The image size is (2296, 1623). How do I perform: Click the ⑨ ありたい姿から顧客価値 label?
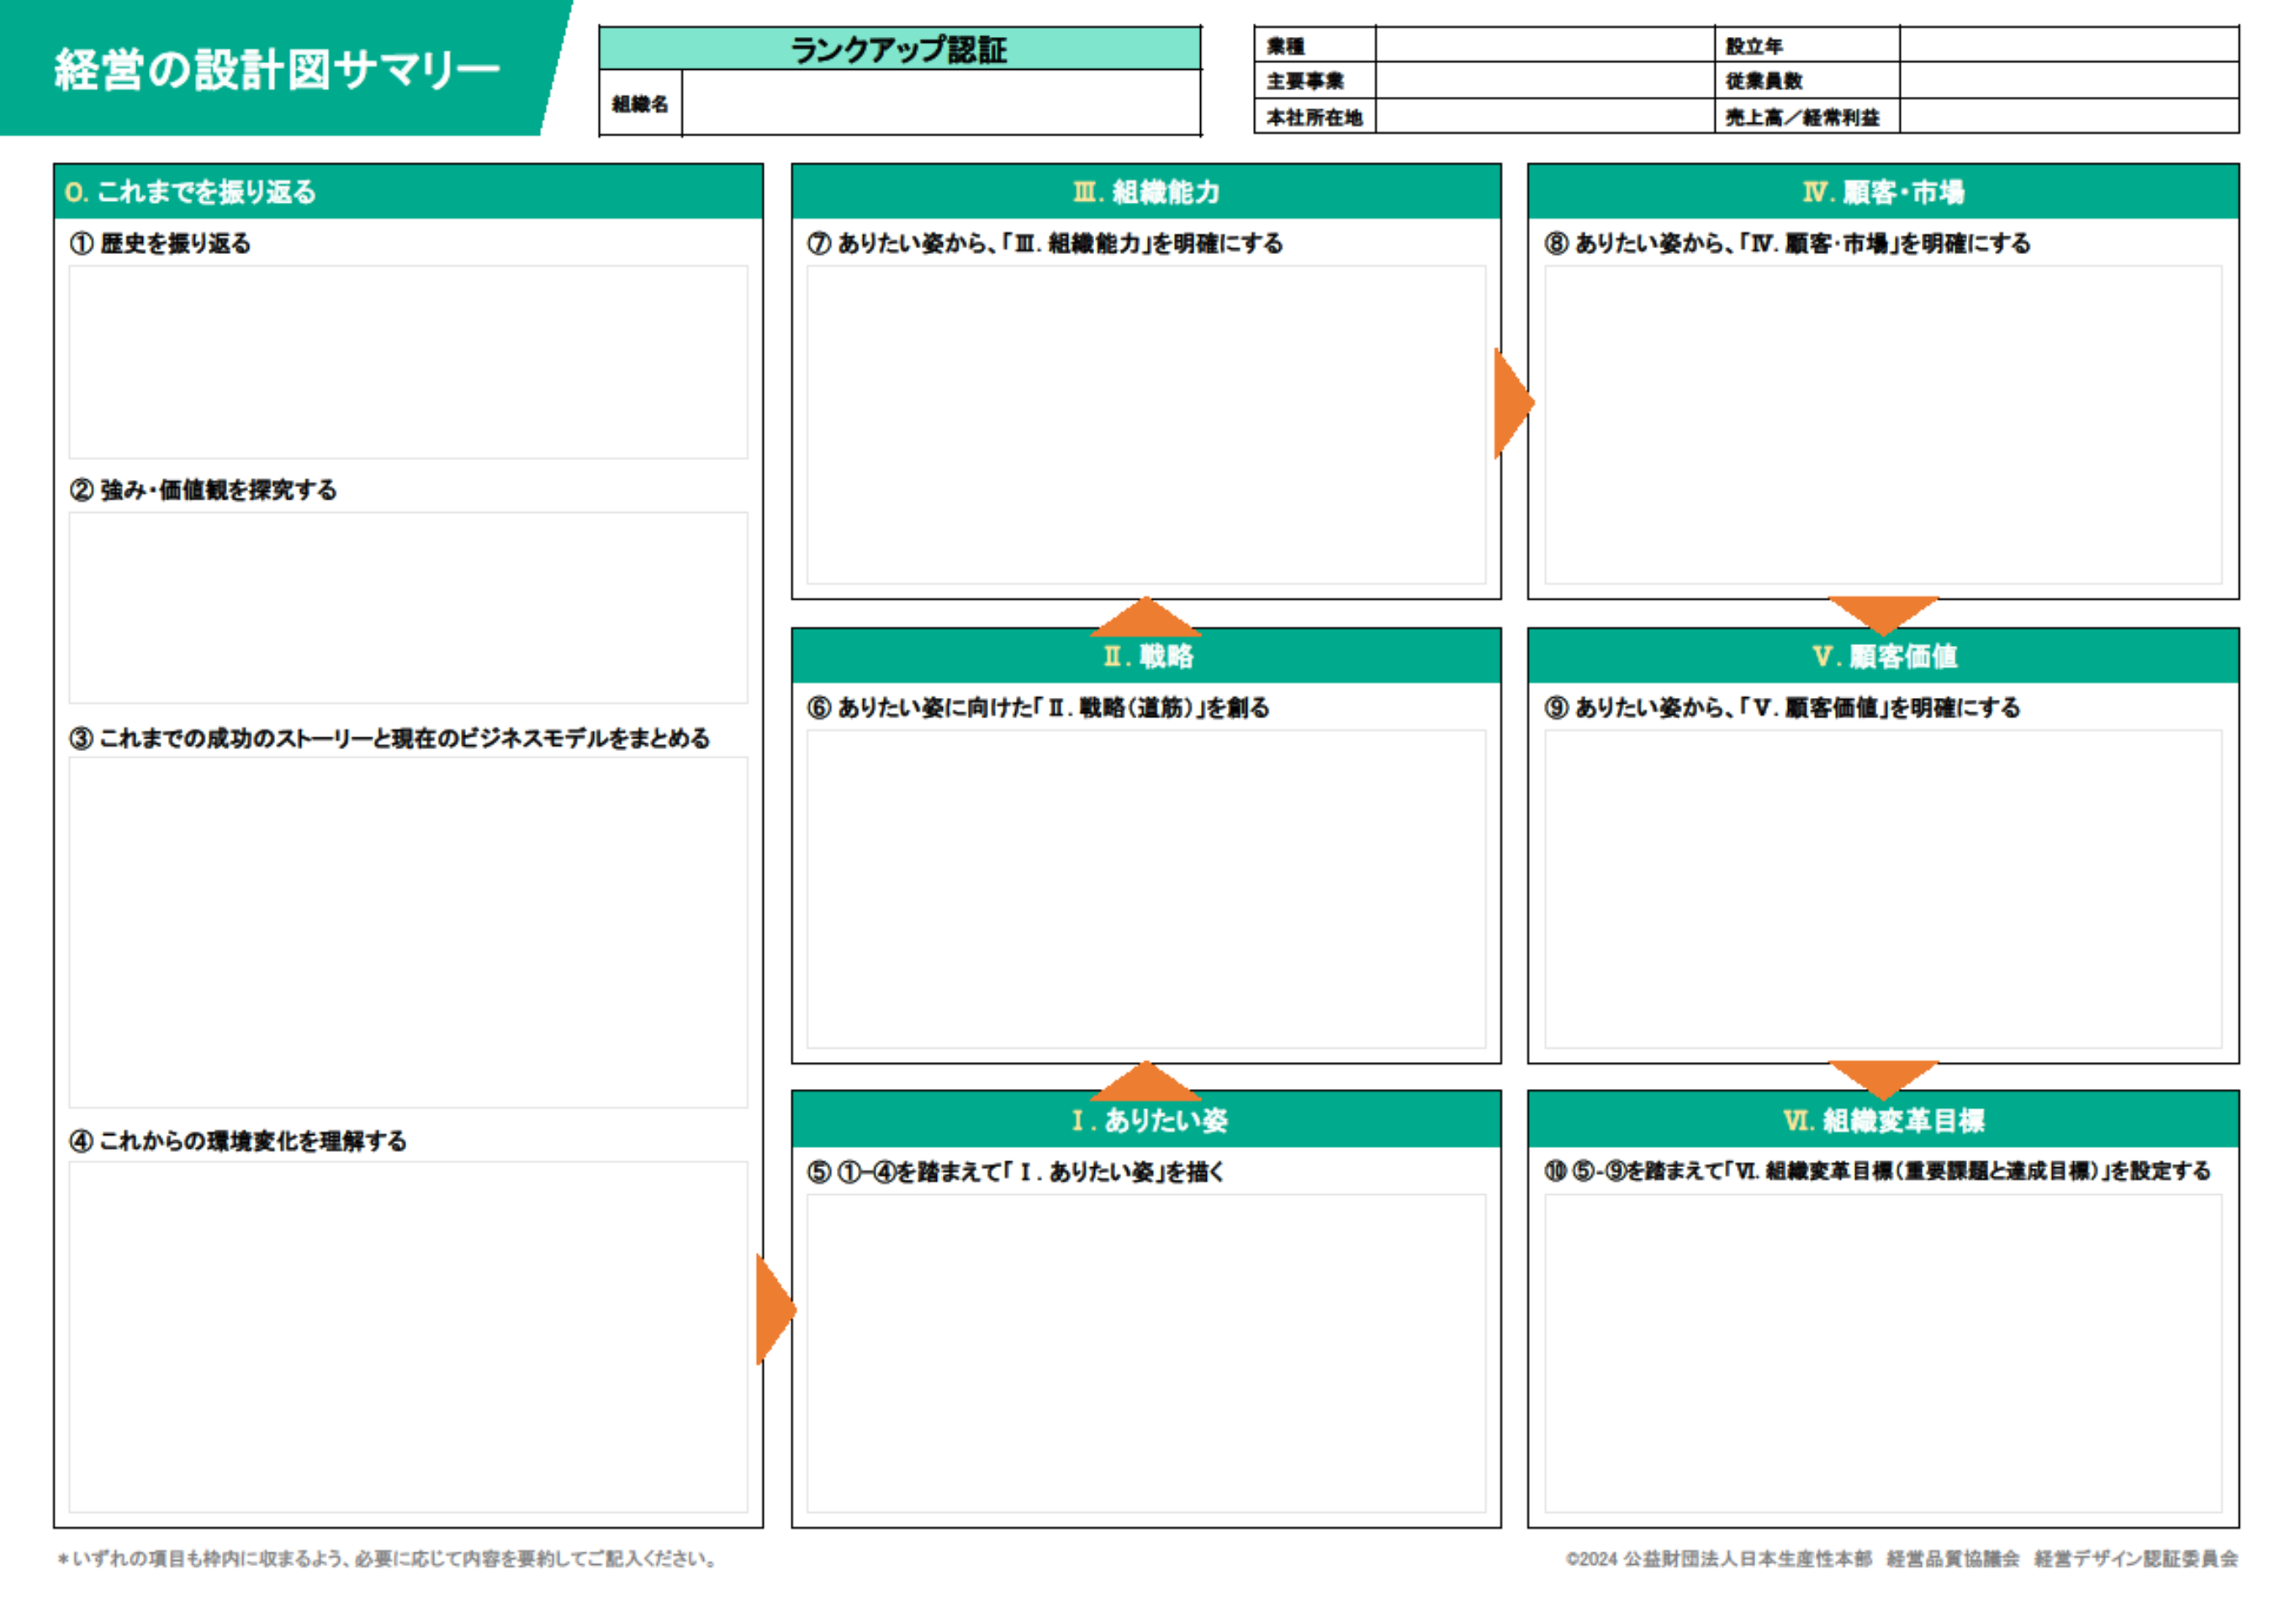[x=1782, y=708]
